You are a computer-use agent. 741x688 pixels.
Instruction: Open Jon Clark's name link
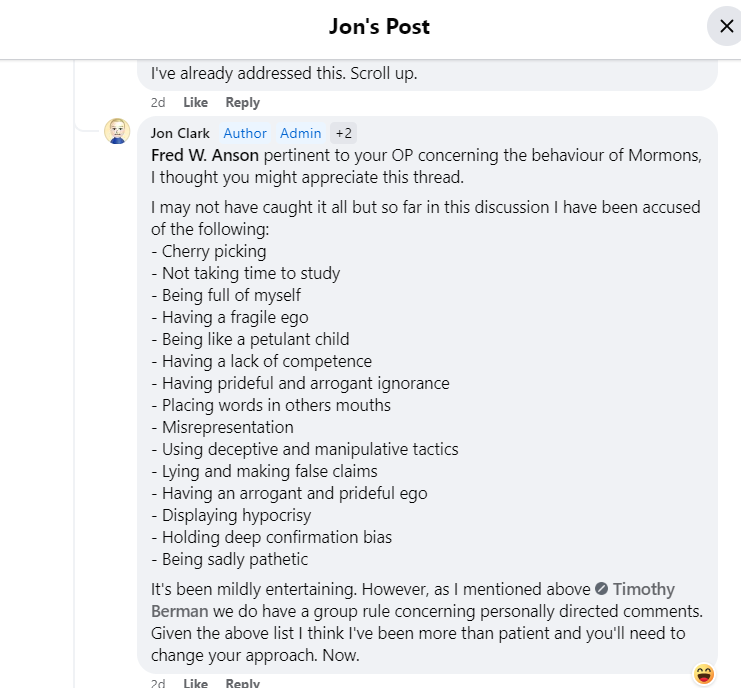[x=180, y=133]
